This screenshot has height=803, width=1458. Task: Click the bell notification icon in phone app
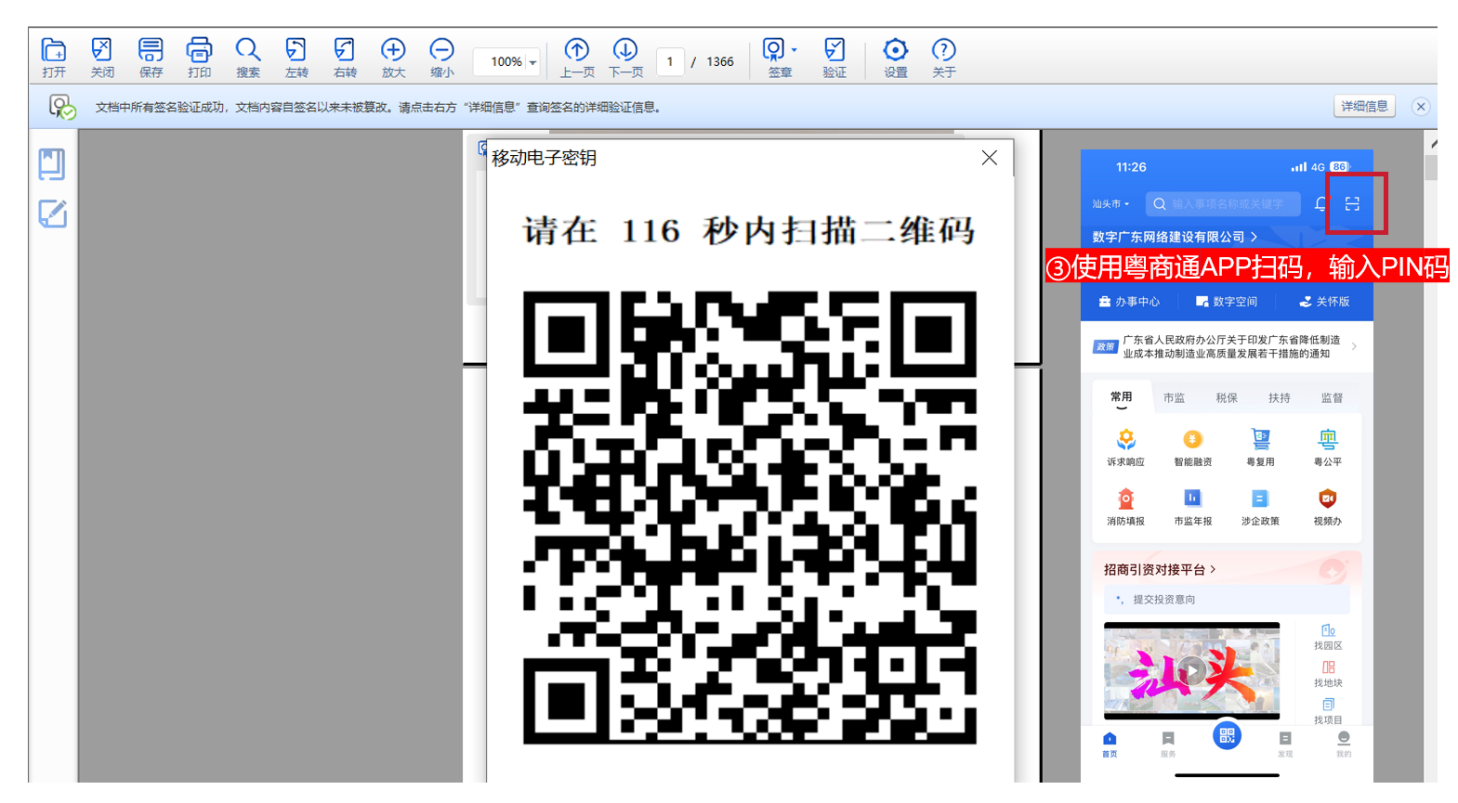pos(1320,204)
